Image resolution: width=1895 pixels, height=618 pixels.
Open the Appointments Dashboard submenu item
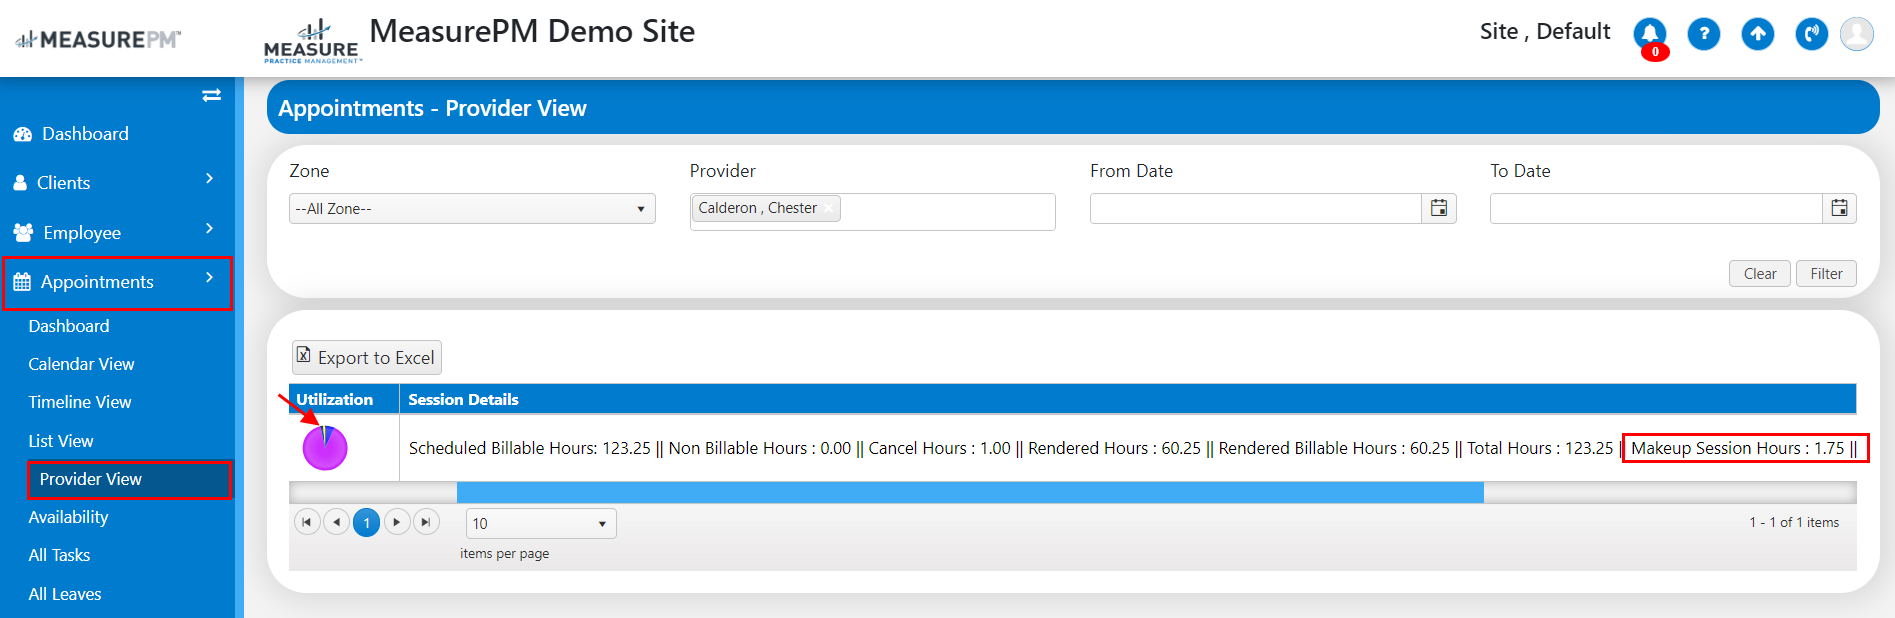(69, 326)
